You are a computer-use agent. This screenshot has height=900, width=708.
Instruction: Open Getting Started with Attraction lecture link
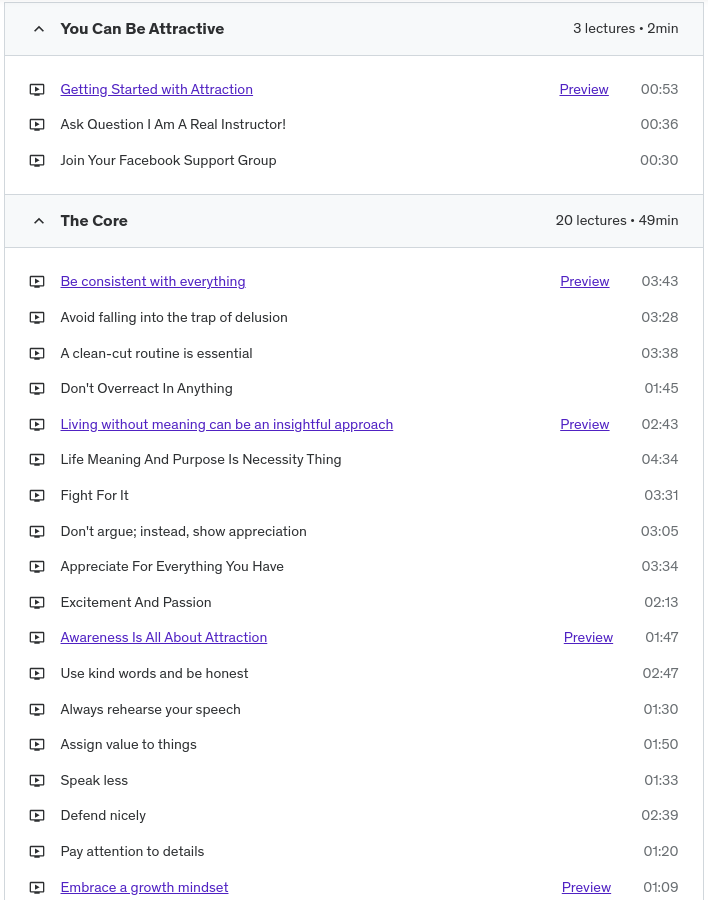pos(156,90)
